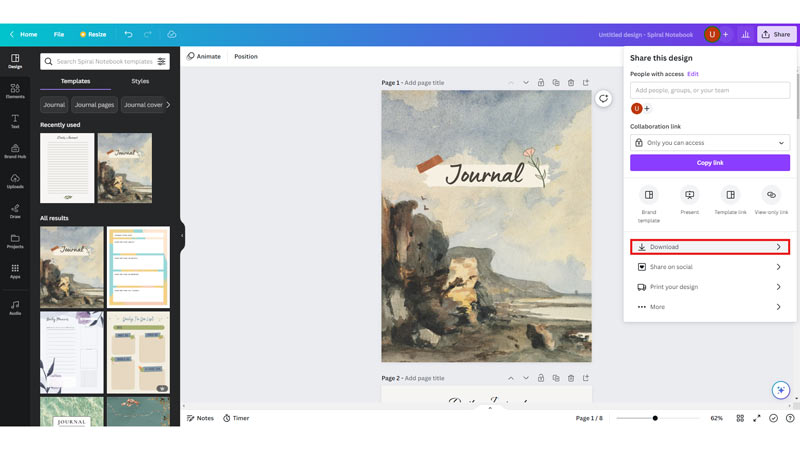This screenshot has width=800, height=450.
Task: Open the Elements panel
Action: (15, 91)
